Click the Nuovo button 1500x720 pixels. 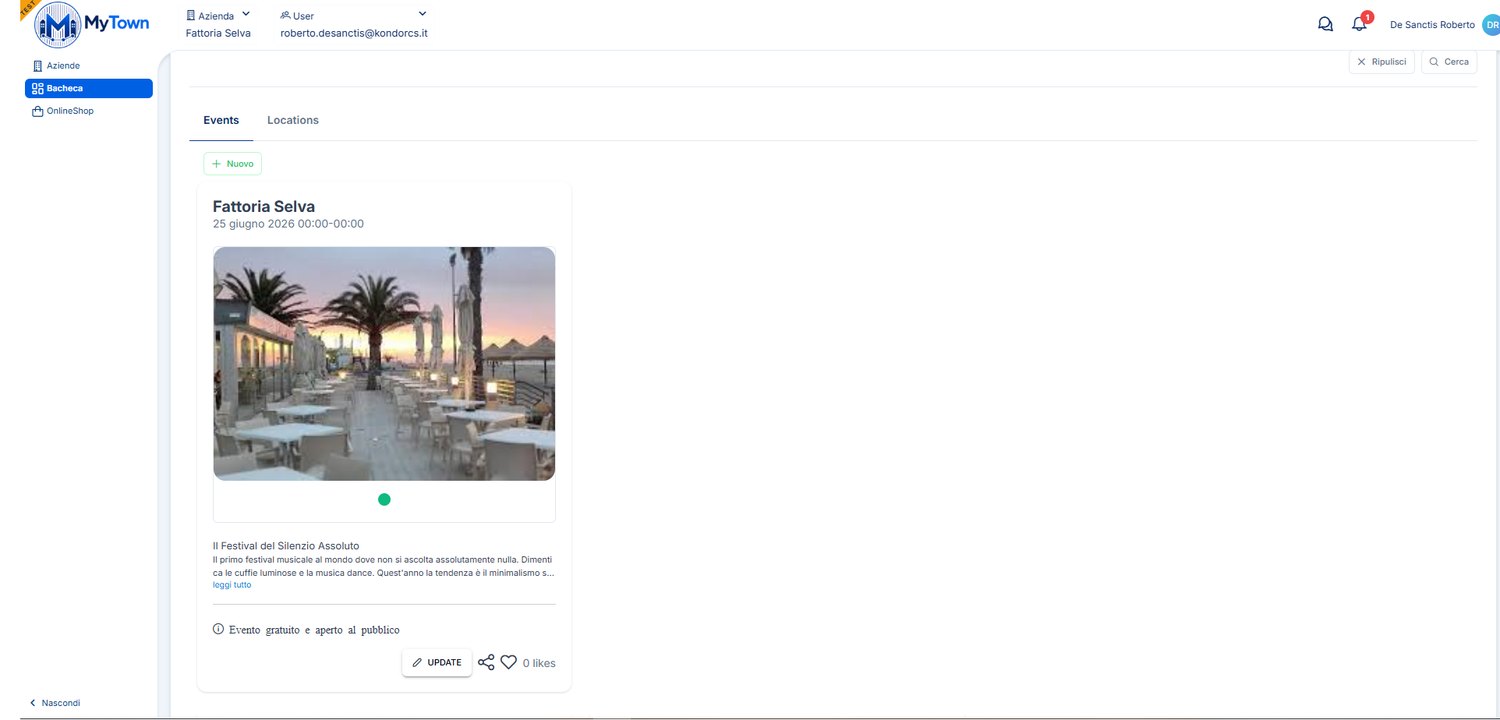click(233, 163)
